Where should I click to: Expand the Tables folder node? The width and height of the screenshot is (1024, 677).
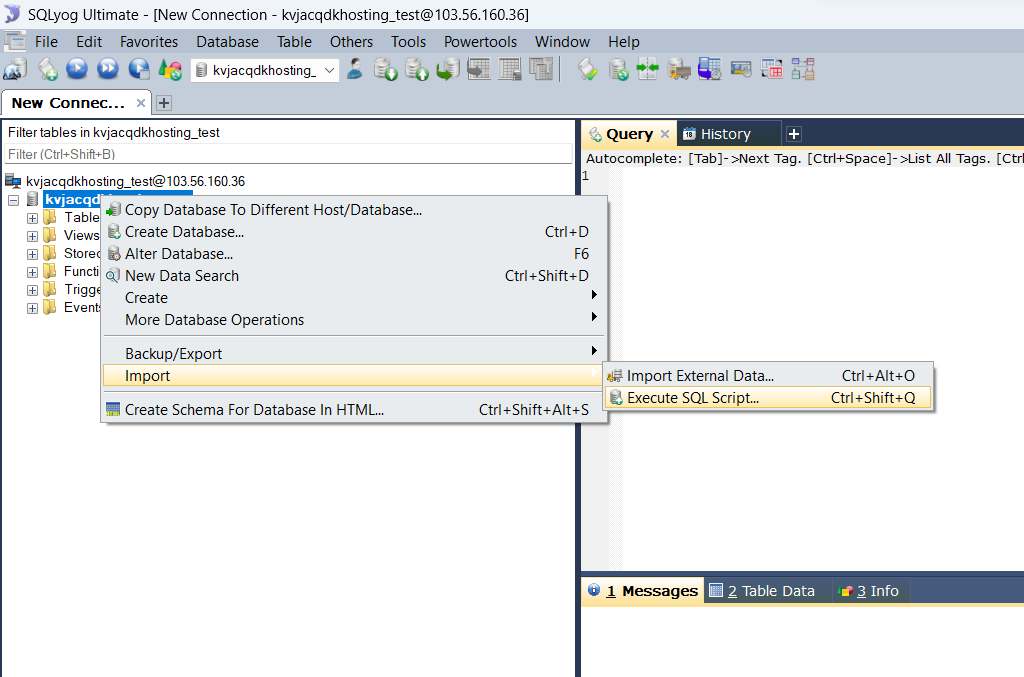[32, 218]
